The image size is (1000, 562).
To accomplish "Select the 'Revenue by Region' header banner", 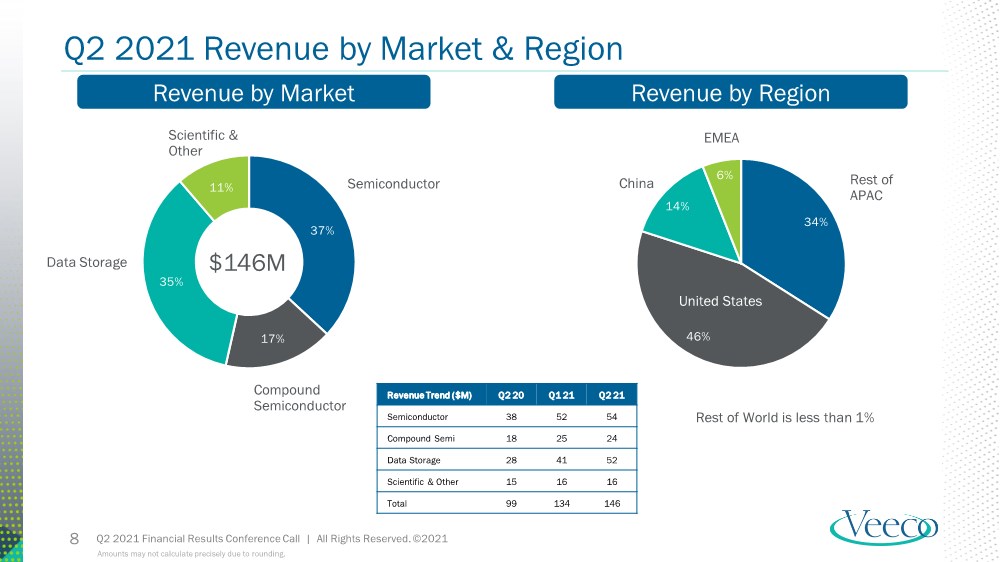I will click(x=731, y=92).
